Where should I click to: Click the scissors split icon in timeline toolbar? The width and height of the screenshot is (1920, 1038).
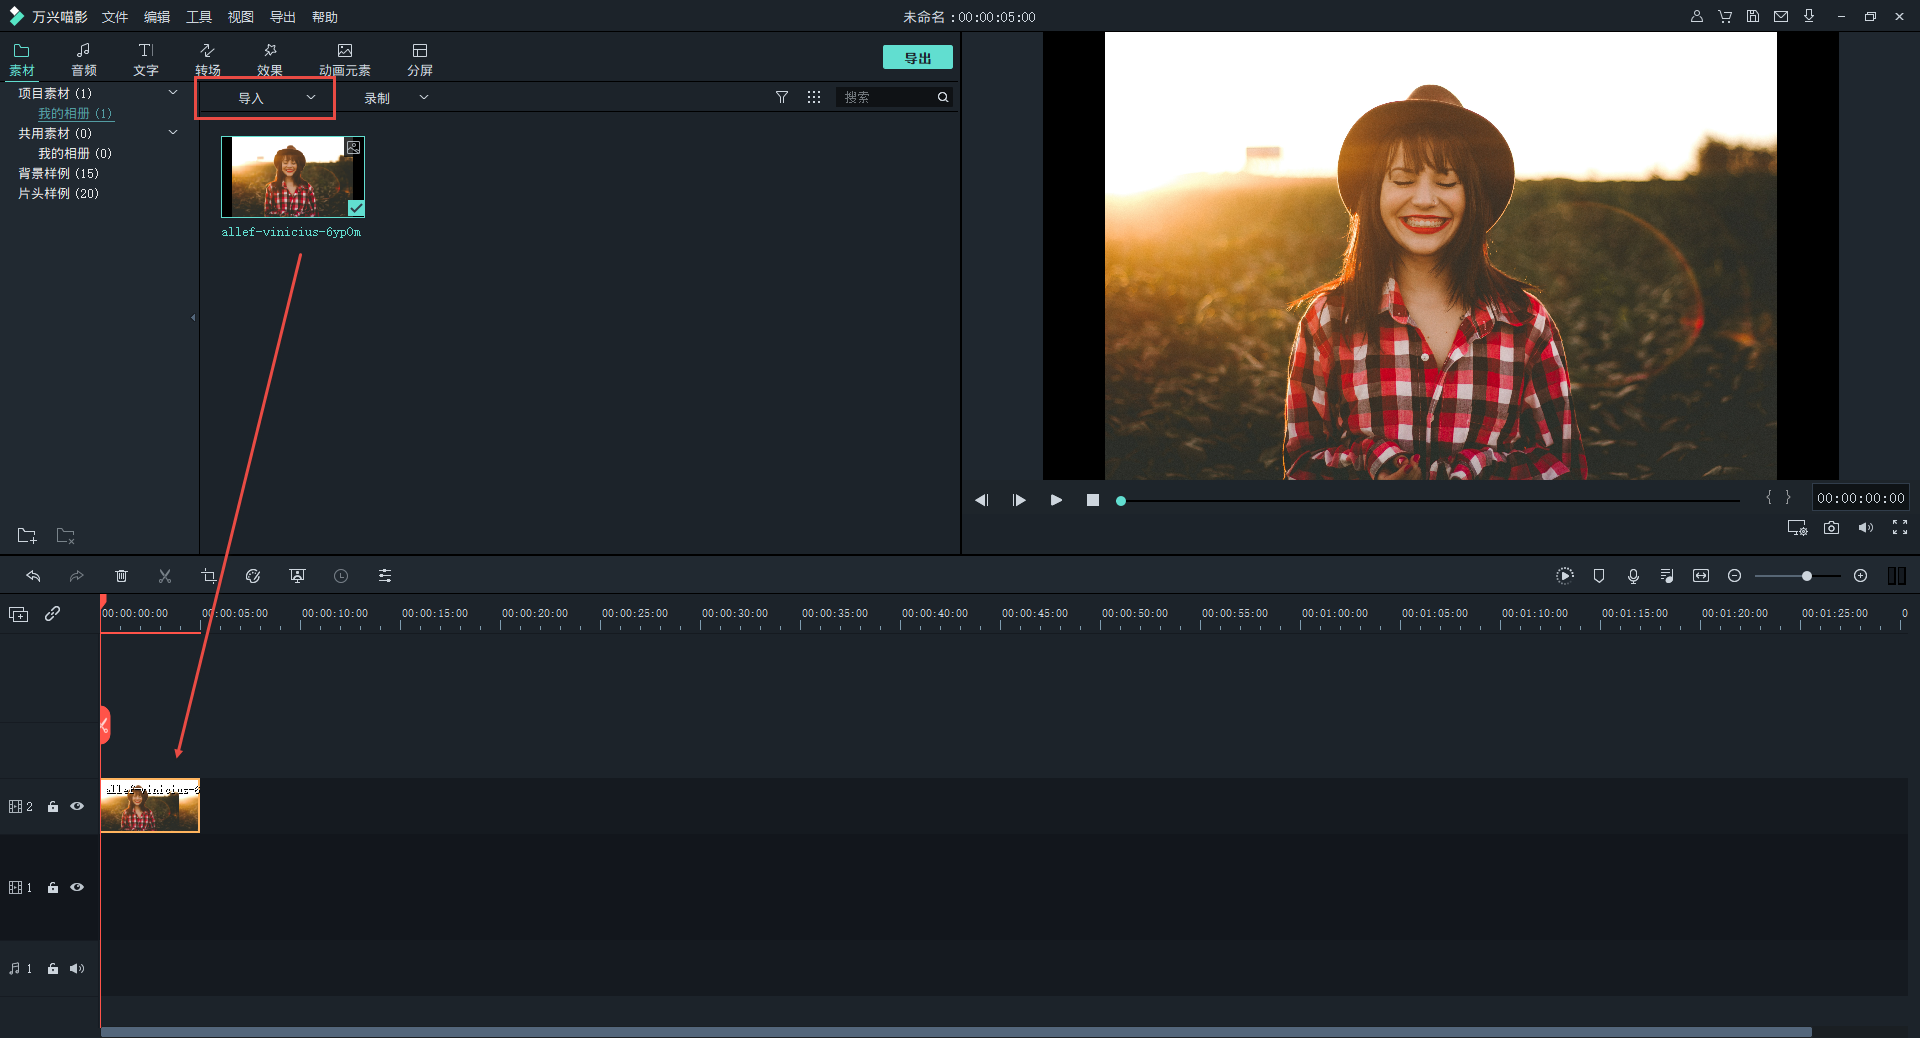(165, 576)
